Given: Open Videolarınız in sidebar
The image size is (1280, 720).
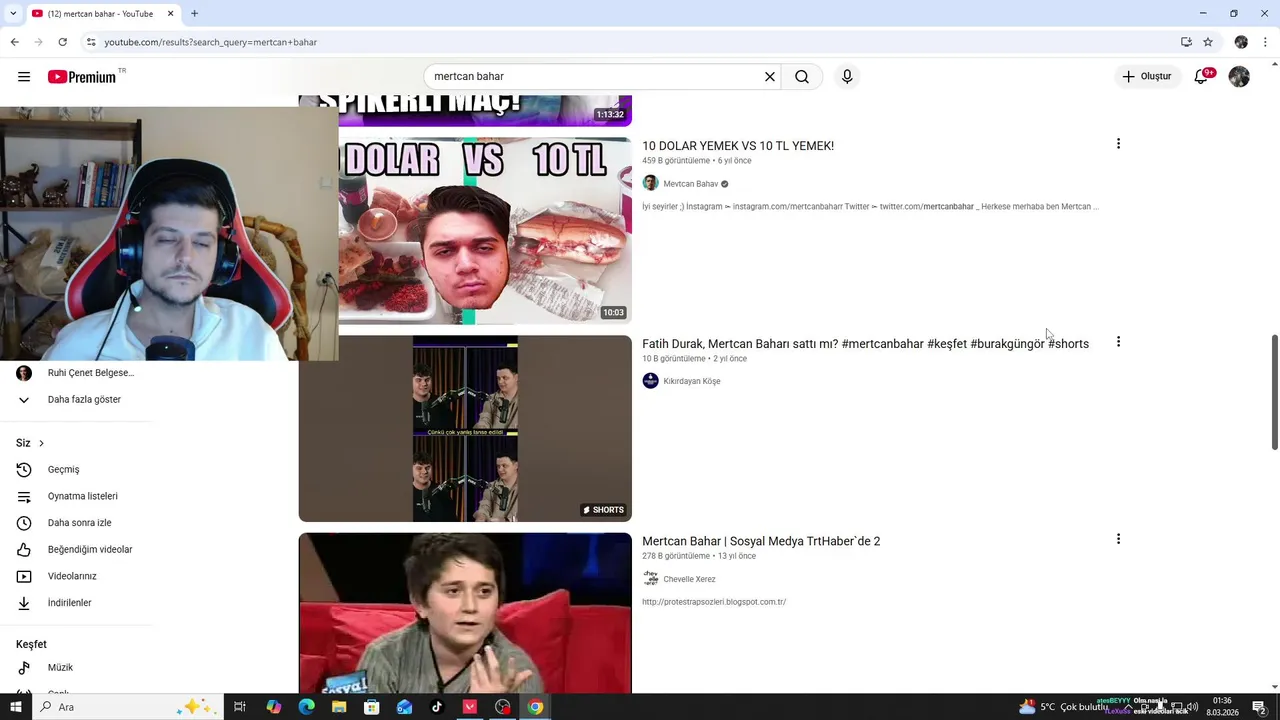Looking at the screenshot, I should click(x=76, y=576).
